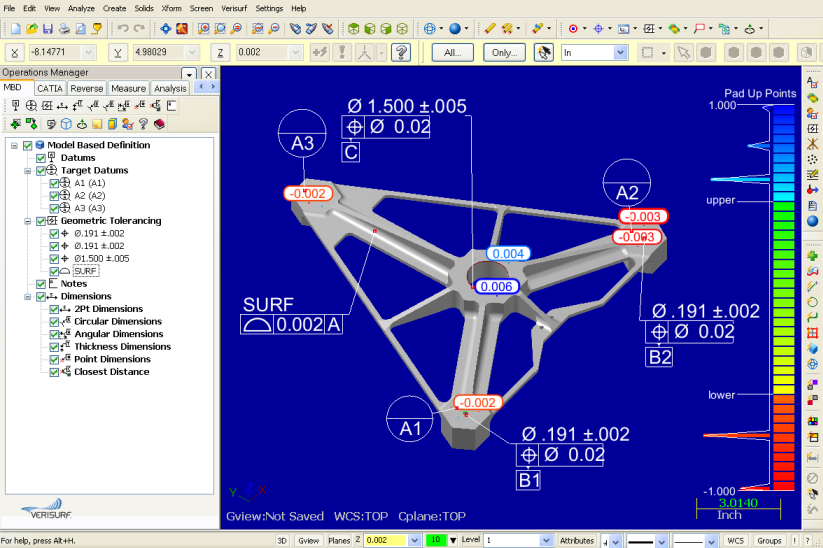This screenshot has width=823, height=548.
Task: Switch to the Measure tab
Action: pos(129,88)
